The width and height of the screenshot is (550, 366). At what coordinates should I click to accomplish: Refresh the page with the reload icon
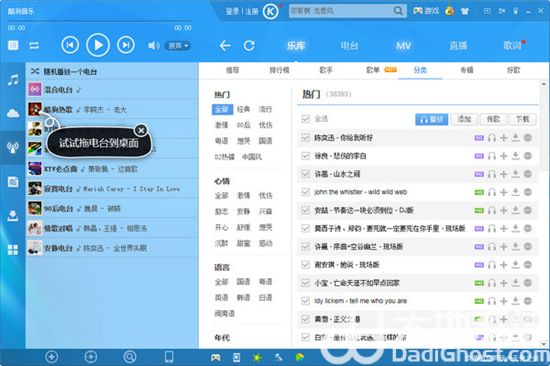tap(249, 46)
